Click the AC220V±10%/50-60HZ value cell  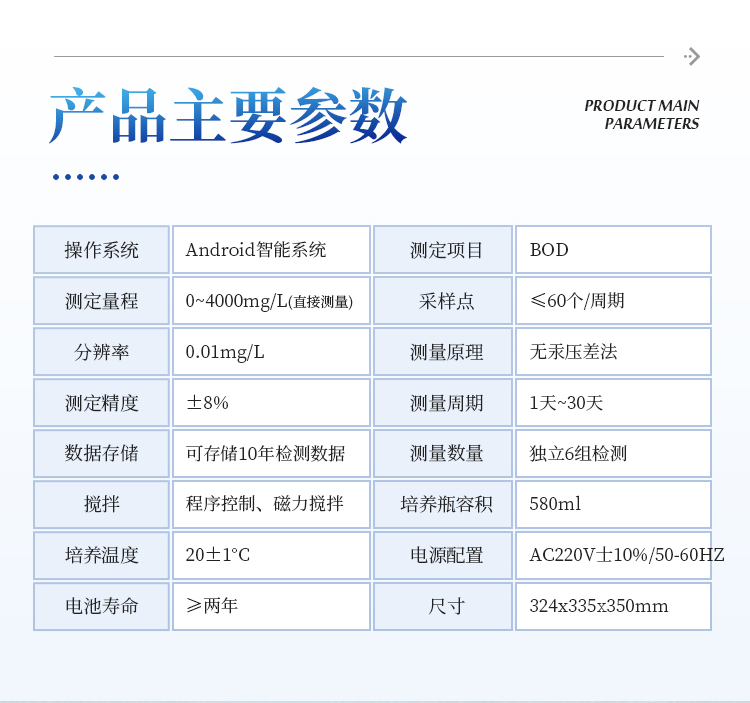(613, 555)
